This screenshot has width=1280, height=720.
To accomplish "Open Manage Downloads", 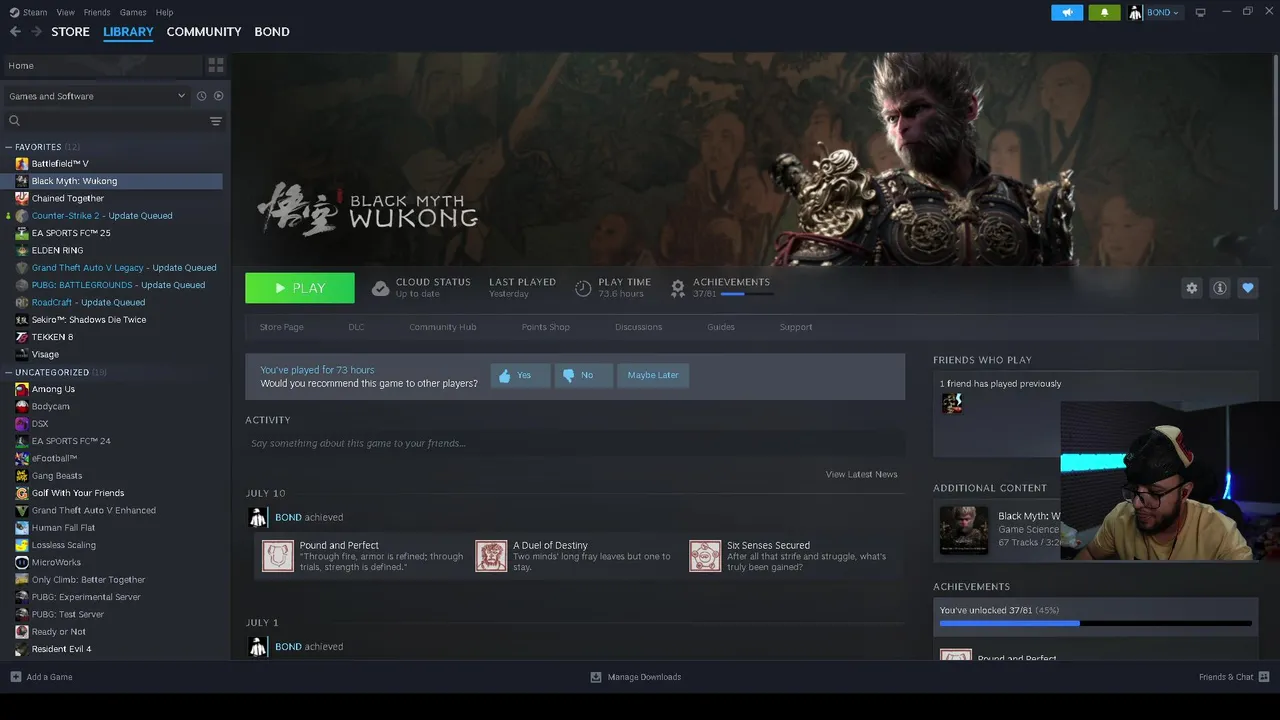I will (x=636, y=677).
